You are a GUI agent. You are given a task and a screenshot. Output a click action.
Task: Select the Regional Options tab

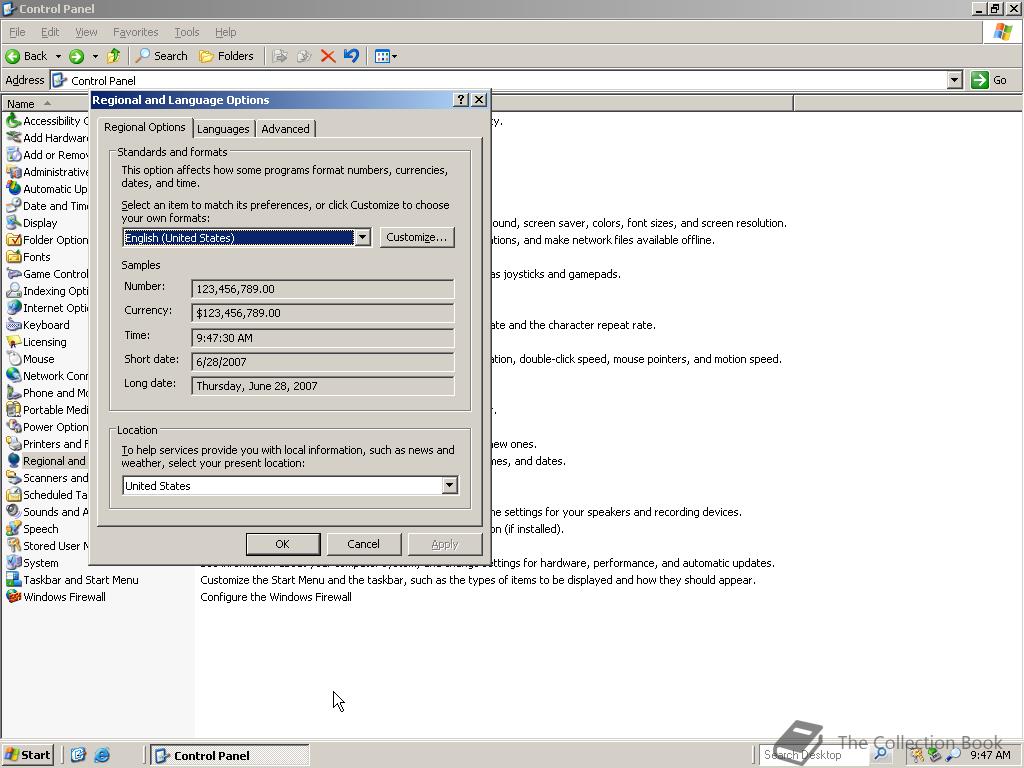tap(145, 127)
